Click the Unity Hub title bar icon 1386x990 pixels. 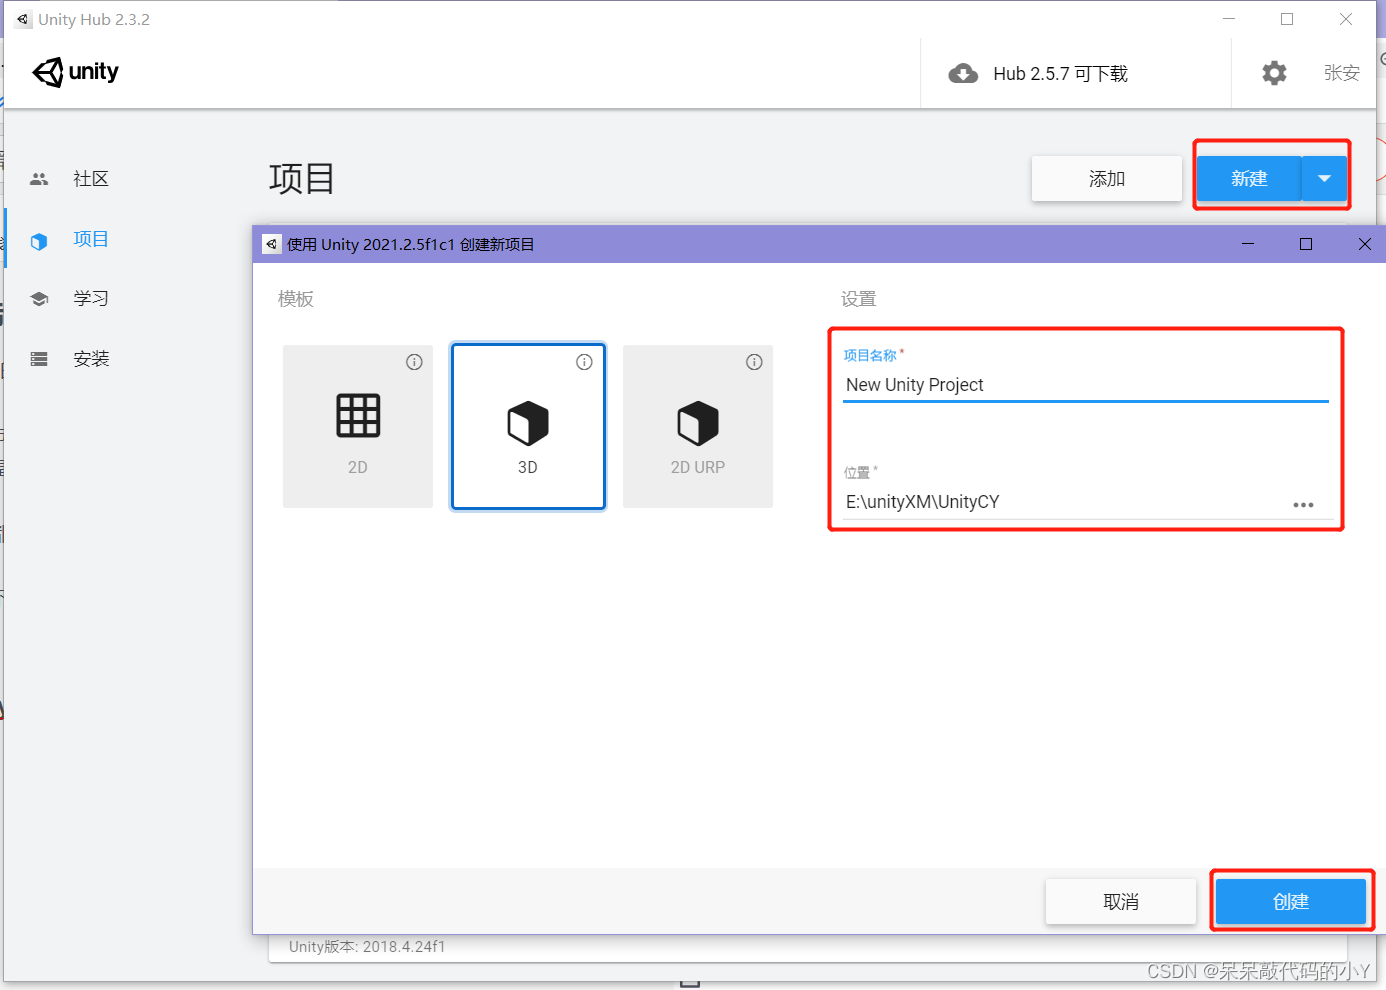coord(23,19)
